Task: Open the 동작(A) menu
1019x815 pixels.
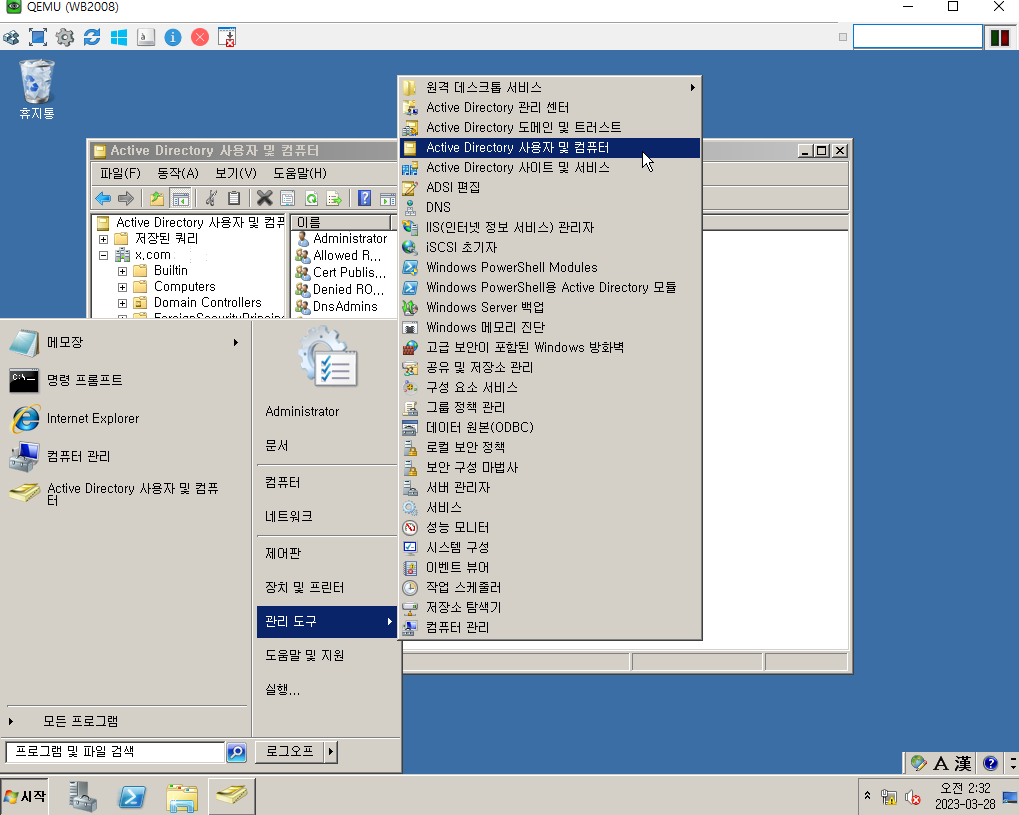Action: coord(178,174)
